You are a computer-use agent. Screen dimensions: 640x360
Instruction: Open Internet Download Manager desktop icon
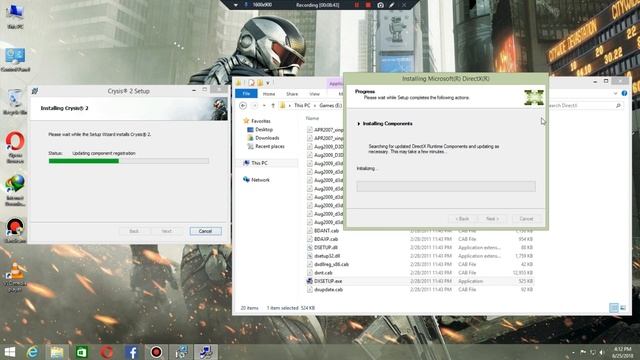click(15, 190)
